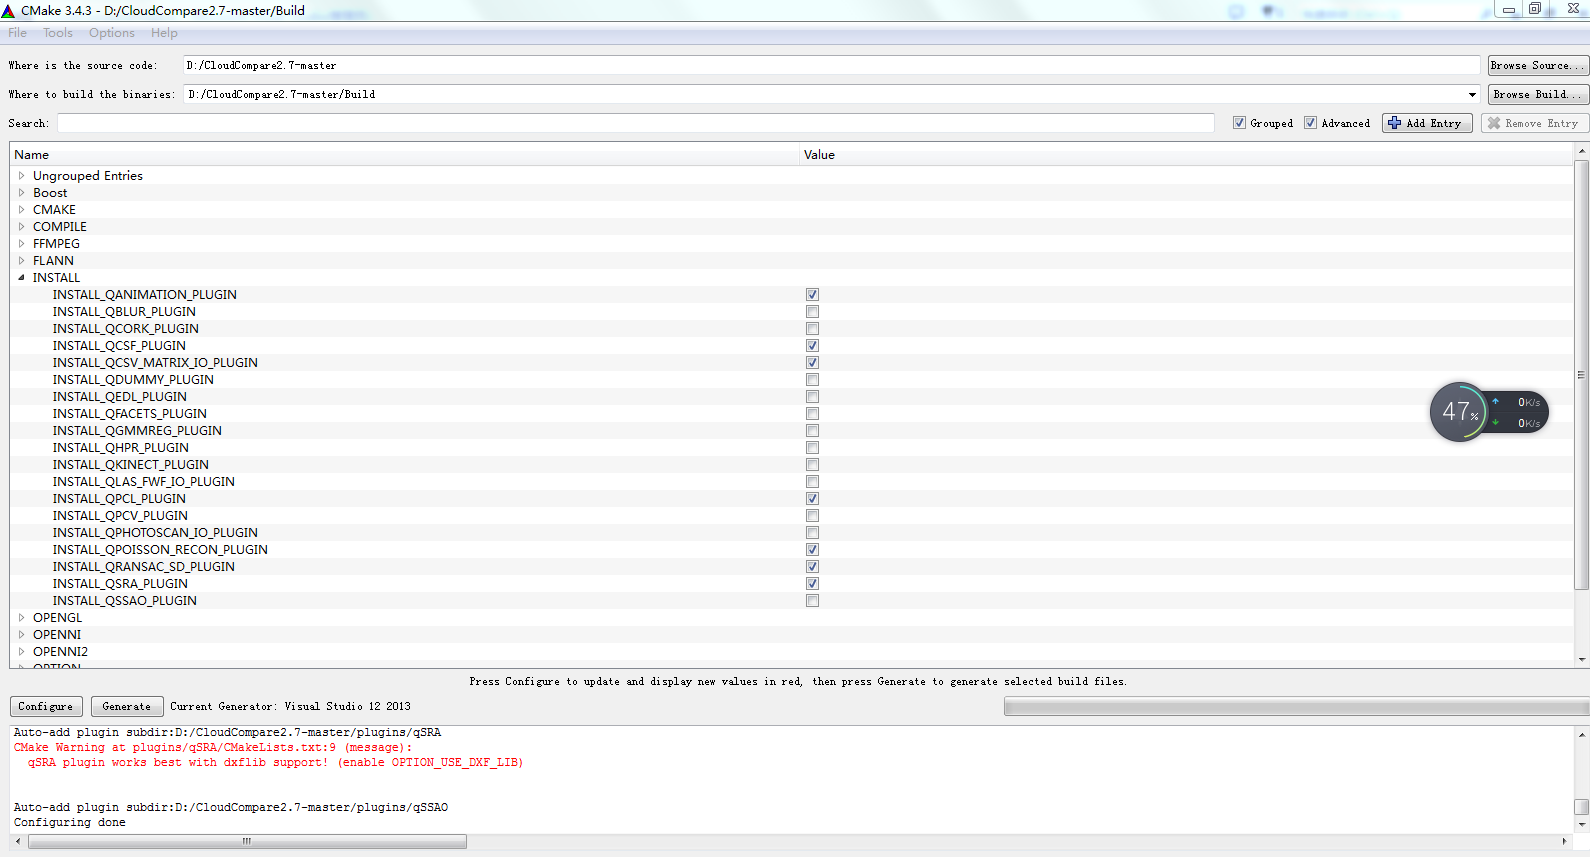Select the INSTALL_QFACETS_PLUGIN row

792,414
